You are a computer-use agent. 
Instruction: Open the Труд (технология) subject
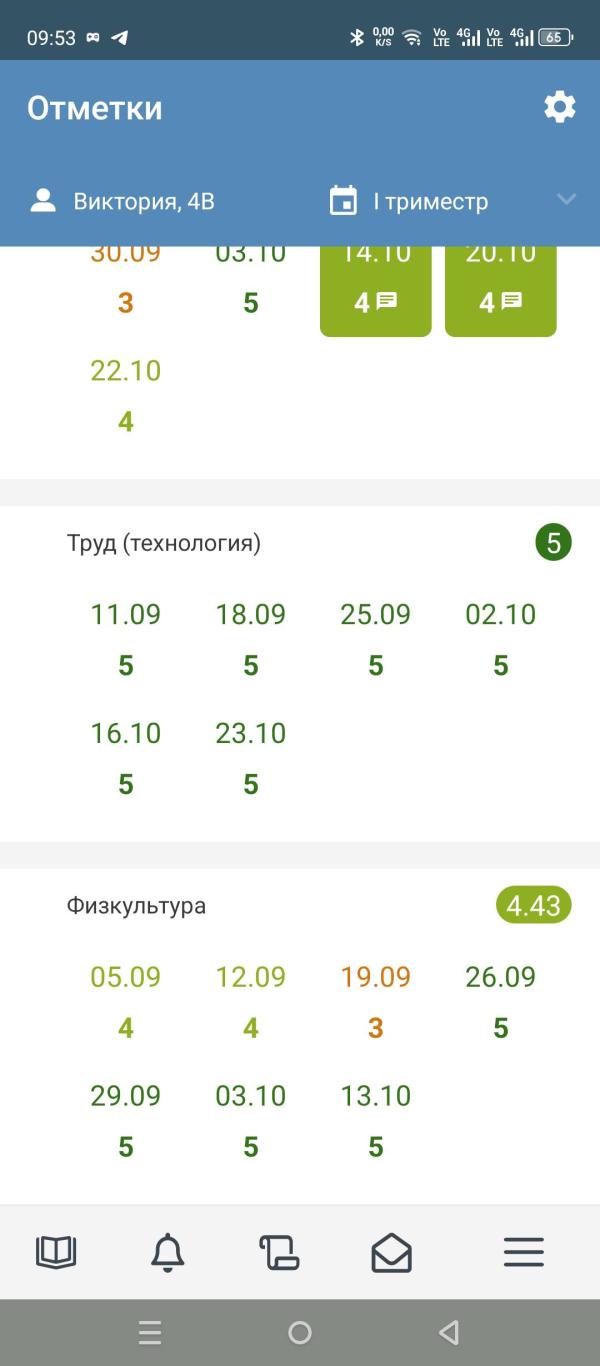coord(164,543)
